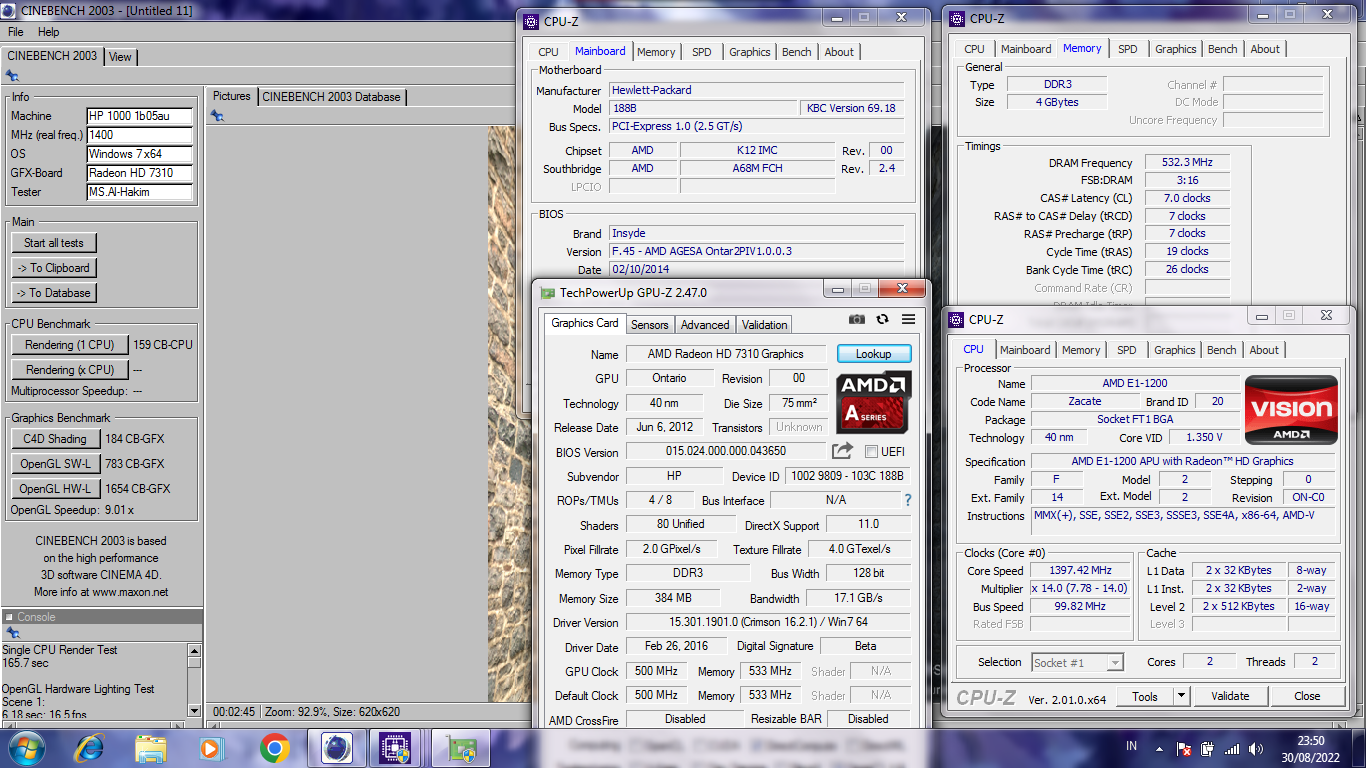This screenshot has width=1366, height=768.
Task: Click the IN language indicator in taskbar
Action: click(x=1131, y=747)
